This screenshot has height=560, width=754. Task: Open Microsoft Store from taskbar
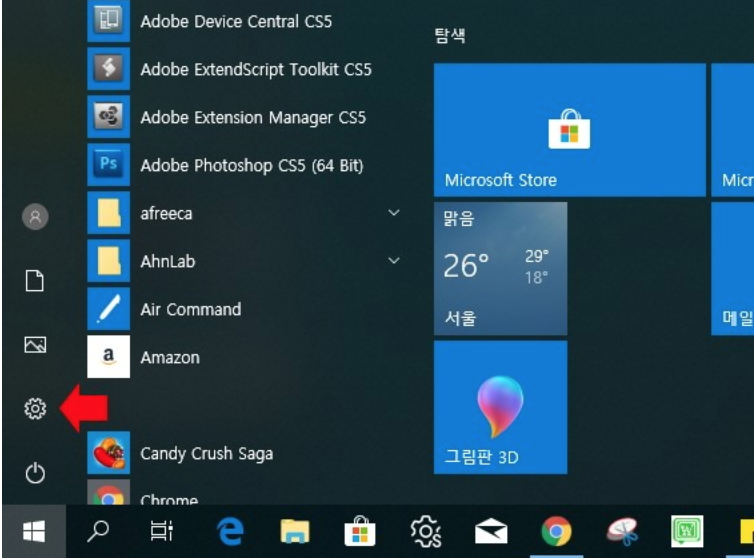click(360, 531)
